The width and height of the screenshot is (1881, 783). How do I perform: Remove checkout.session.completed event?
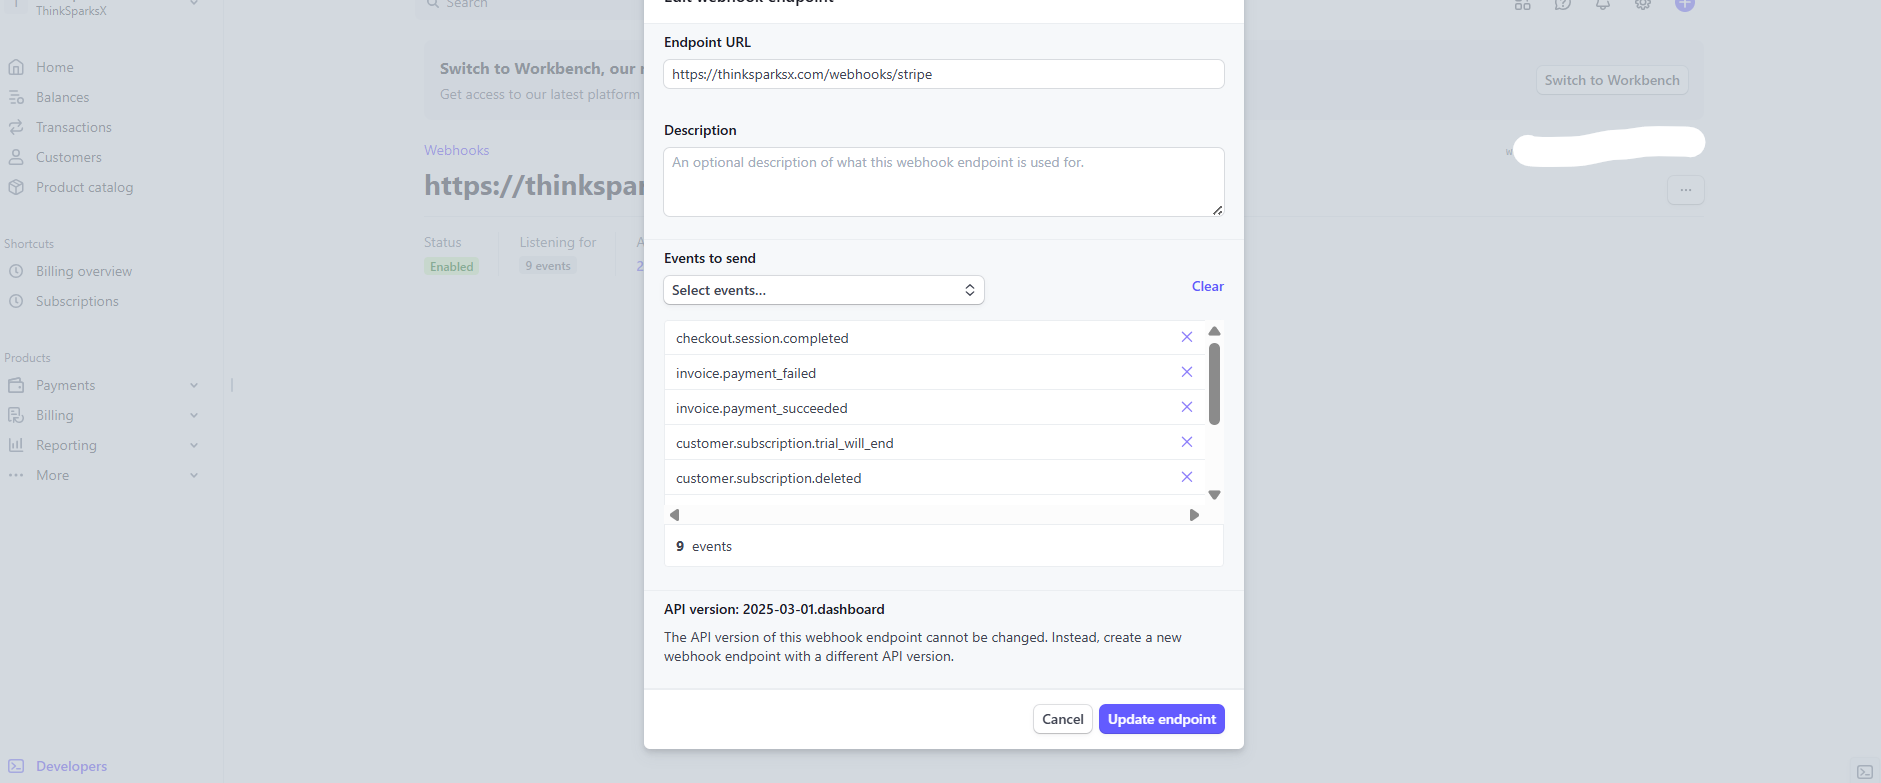(1187, 337)
